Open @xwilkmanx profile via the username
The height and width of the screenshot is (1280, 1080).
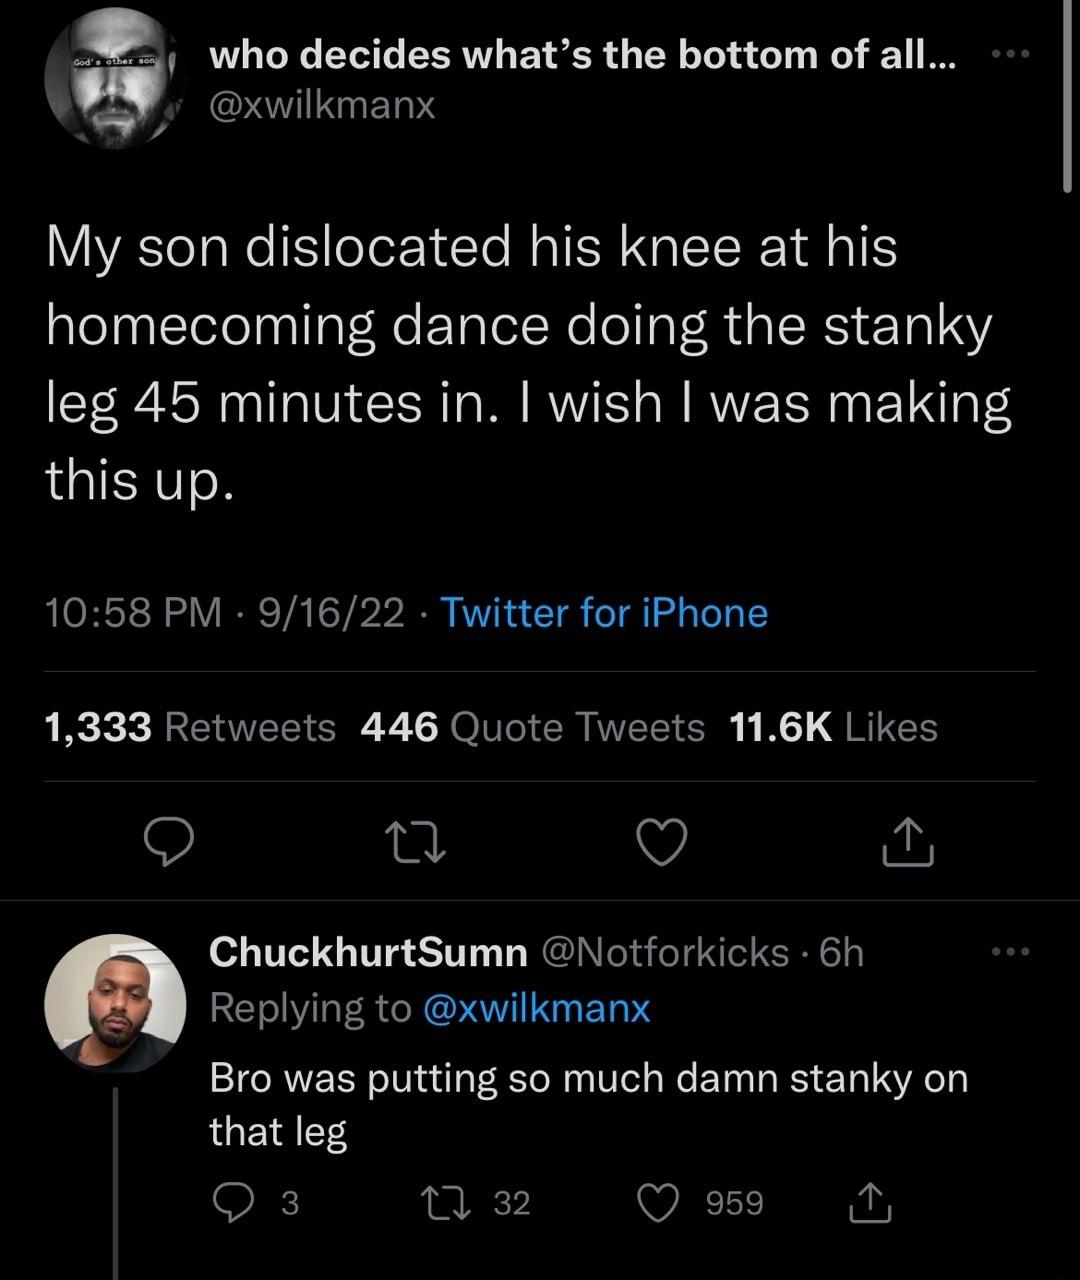tap(322, 104)
